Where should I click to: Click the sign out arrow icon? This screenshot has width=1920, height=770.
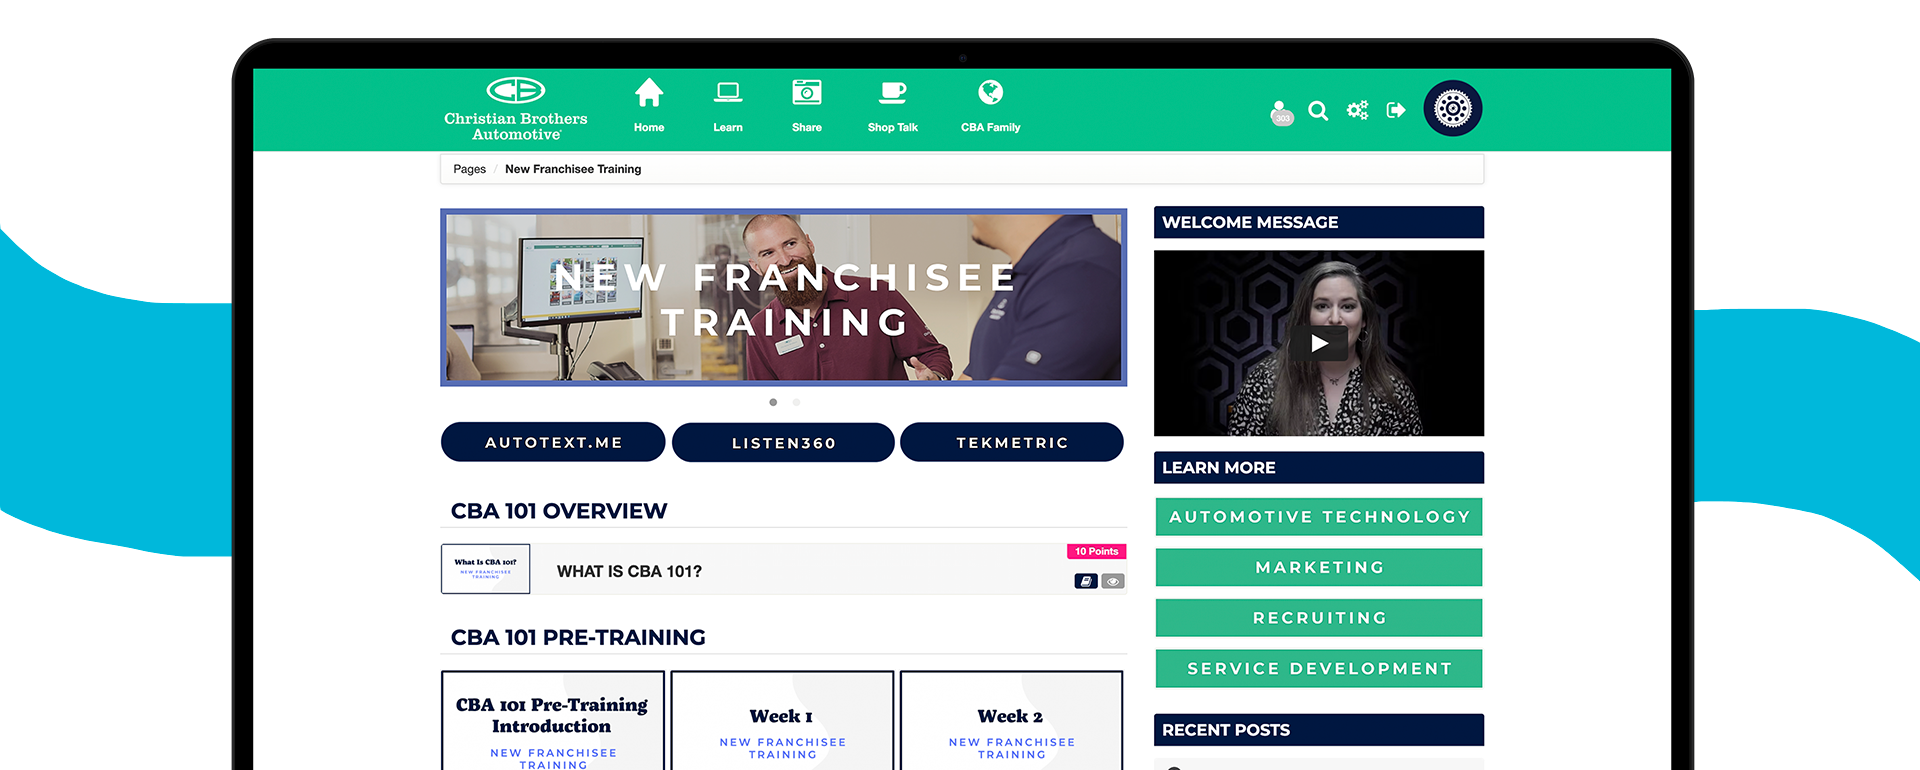coord(1396,110)
